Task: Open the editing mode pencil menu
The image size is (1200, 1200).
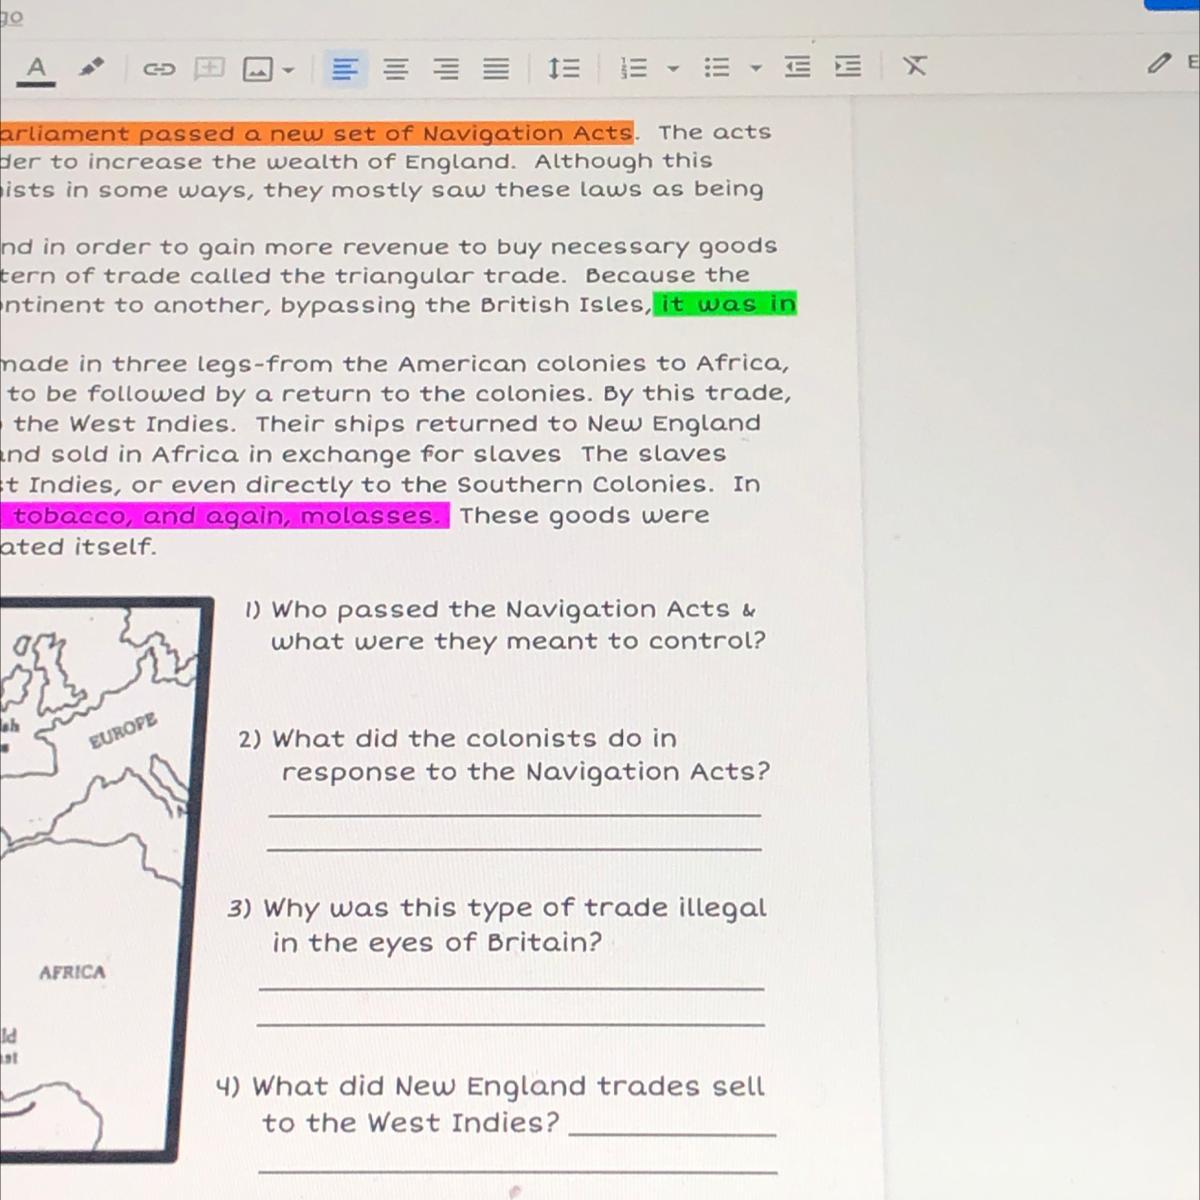Action: pos(1158,63)
